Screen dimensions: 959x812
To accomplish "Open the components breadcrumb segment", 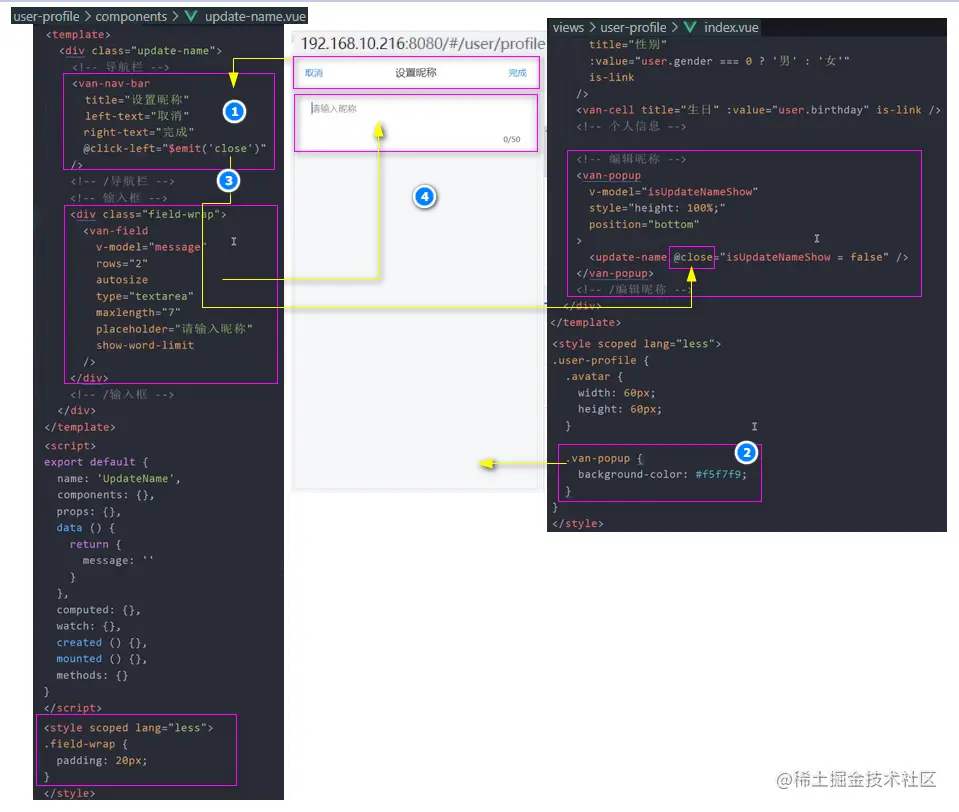I will [x=131, y=17].
